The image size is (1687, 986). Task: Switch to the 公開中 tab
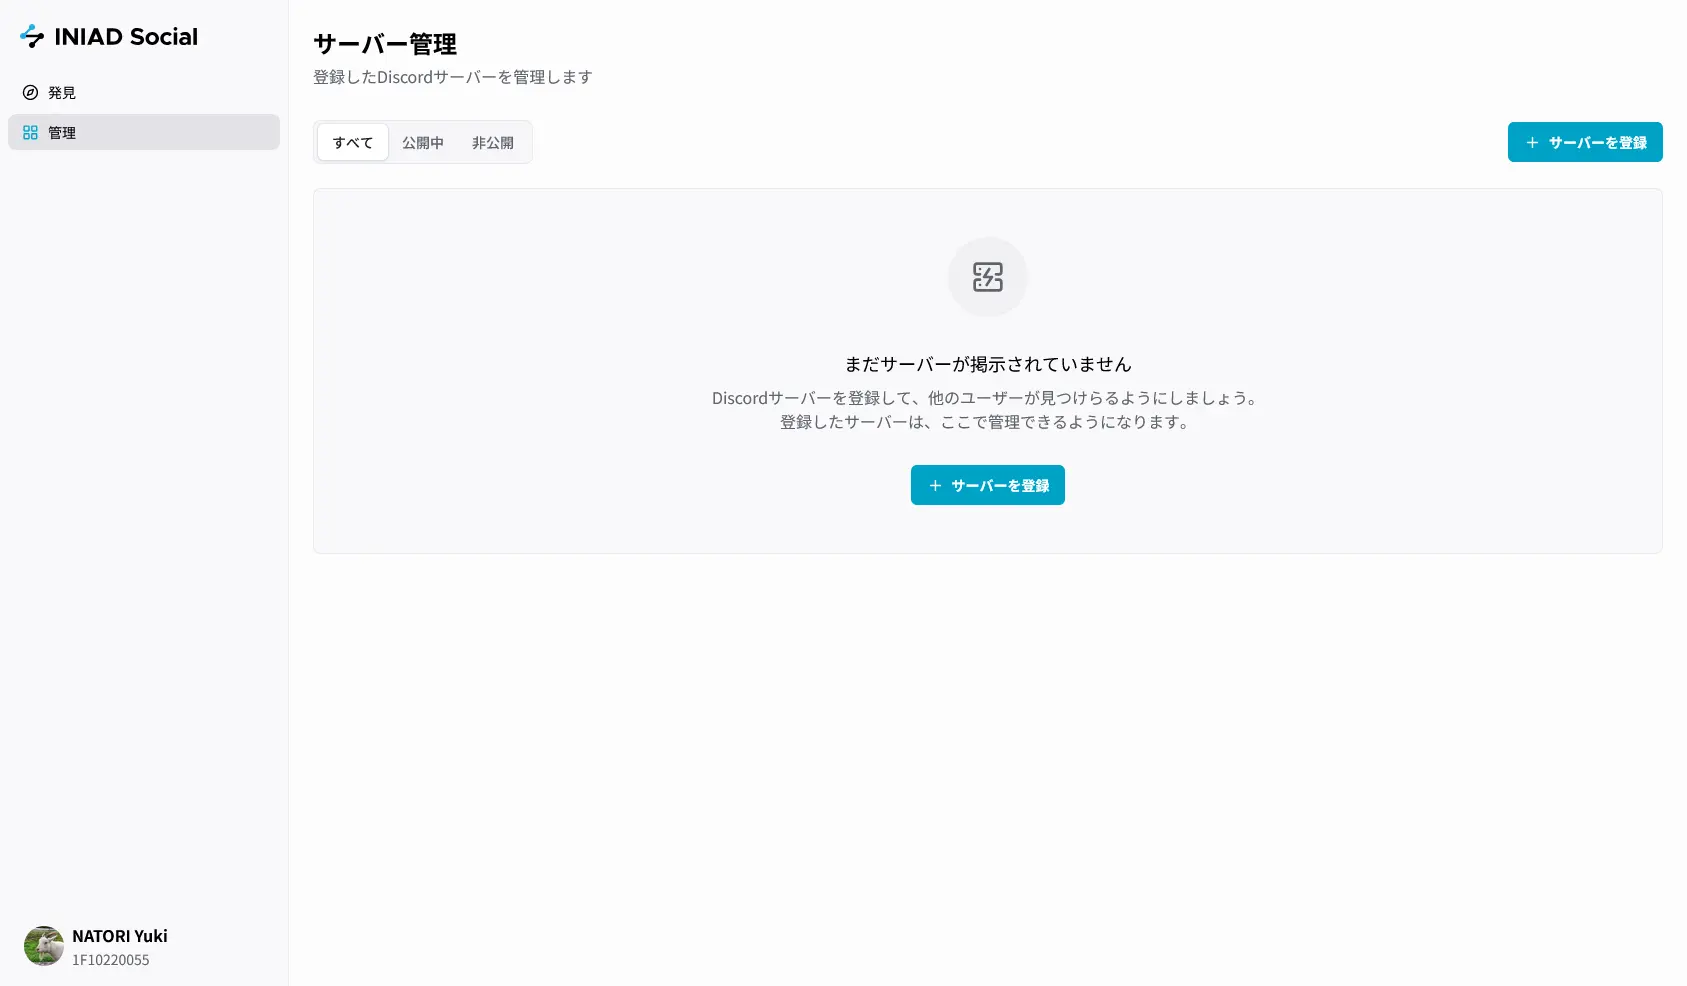(x=423, y=142)
